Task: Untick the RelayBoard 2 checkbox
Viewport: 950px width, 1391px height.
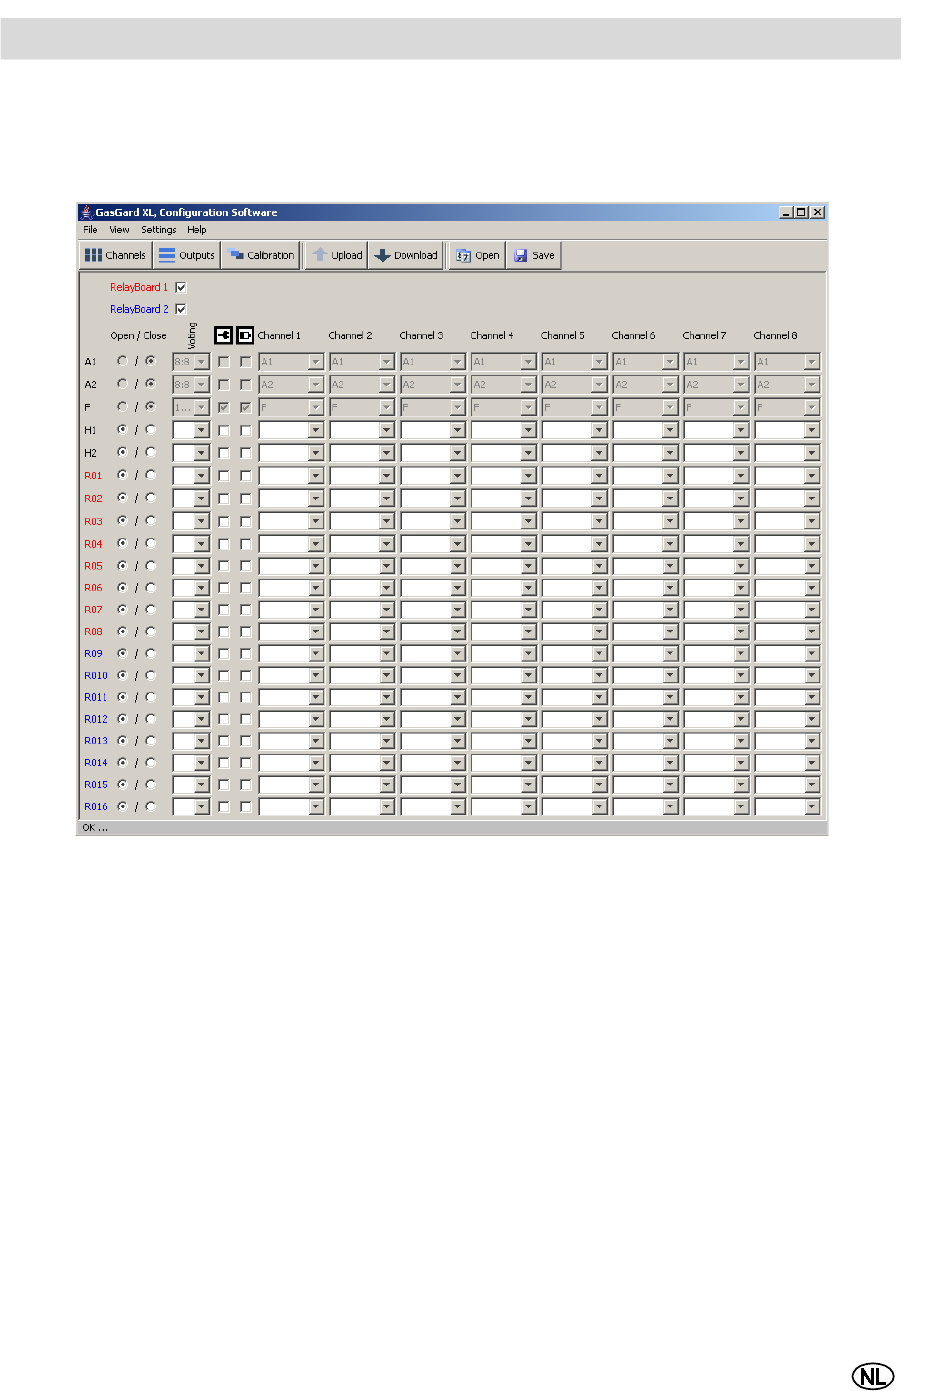Action: pyautogui.click(x=181, y=309)
